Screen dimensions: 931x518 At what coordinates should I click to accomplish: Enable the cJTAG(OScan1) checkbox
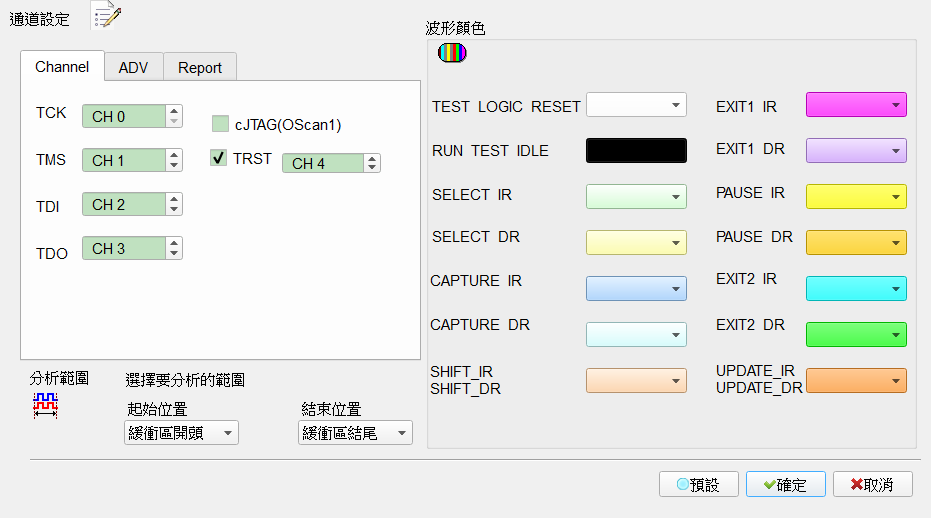click(x=220, y=124)
